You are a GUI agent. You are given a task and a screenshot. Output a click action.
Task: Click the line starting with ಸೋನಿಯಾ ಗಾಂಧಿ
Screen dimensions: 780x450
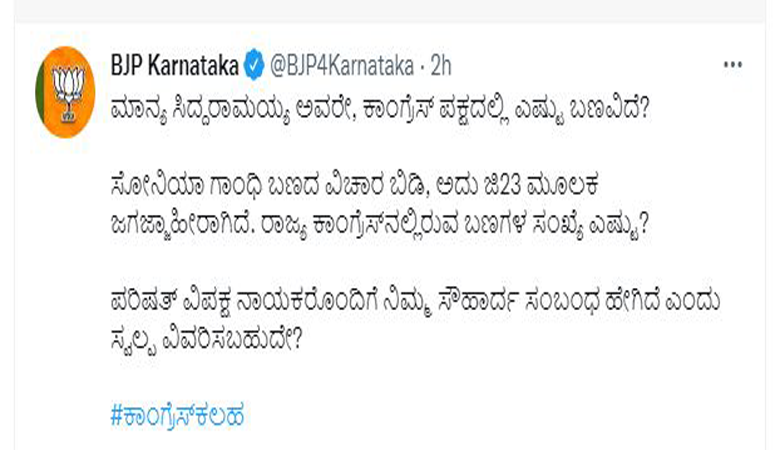point(354,185)
